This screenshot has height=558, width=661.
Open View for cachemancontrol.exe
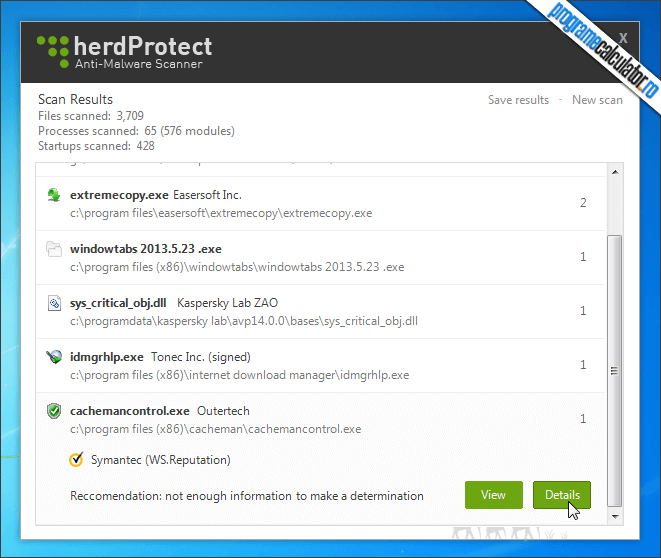(x=494, y=495)
